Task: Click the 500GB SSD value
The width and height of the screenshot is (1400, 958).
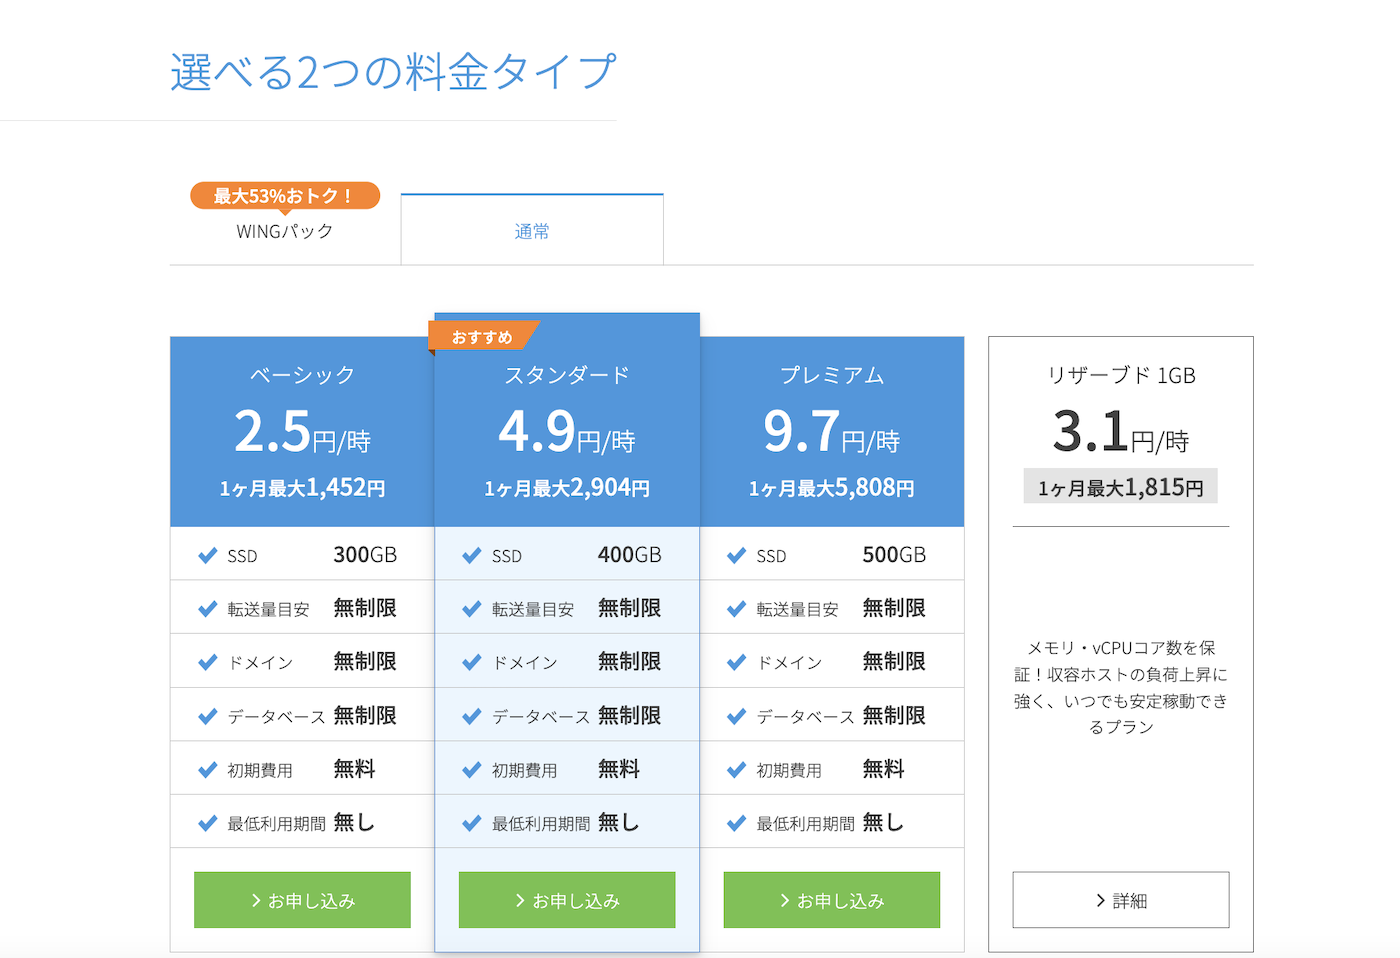Action: (895, 555)
